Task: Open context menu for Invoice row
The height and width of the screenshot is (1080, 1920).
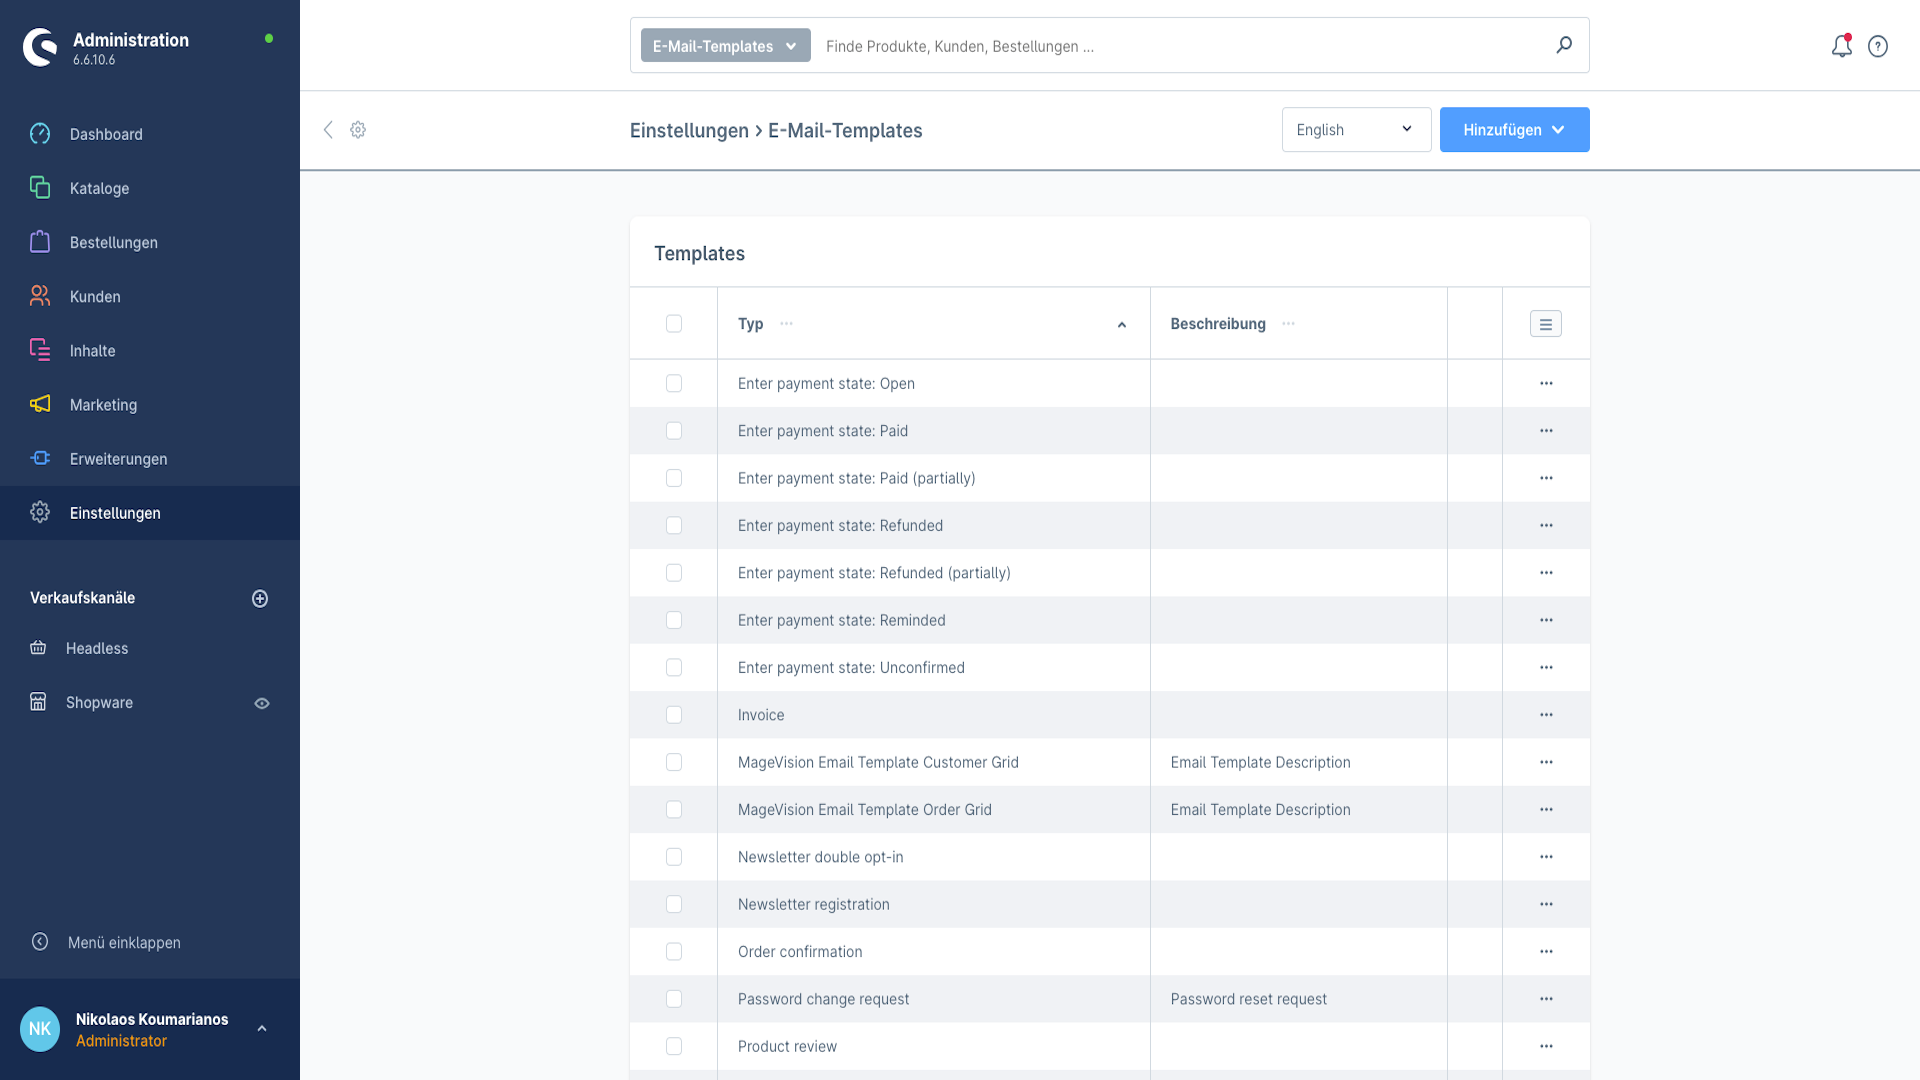Action: coord(1546,715)
